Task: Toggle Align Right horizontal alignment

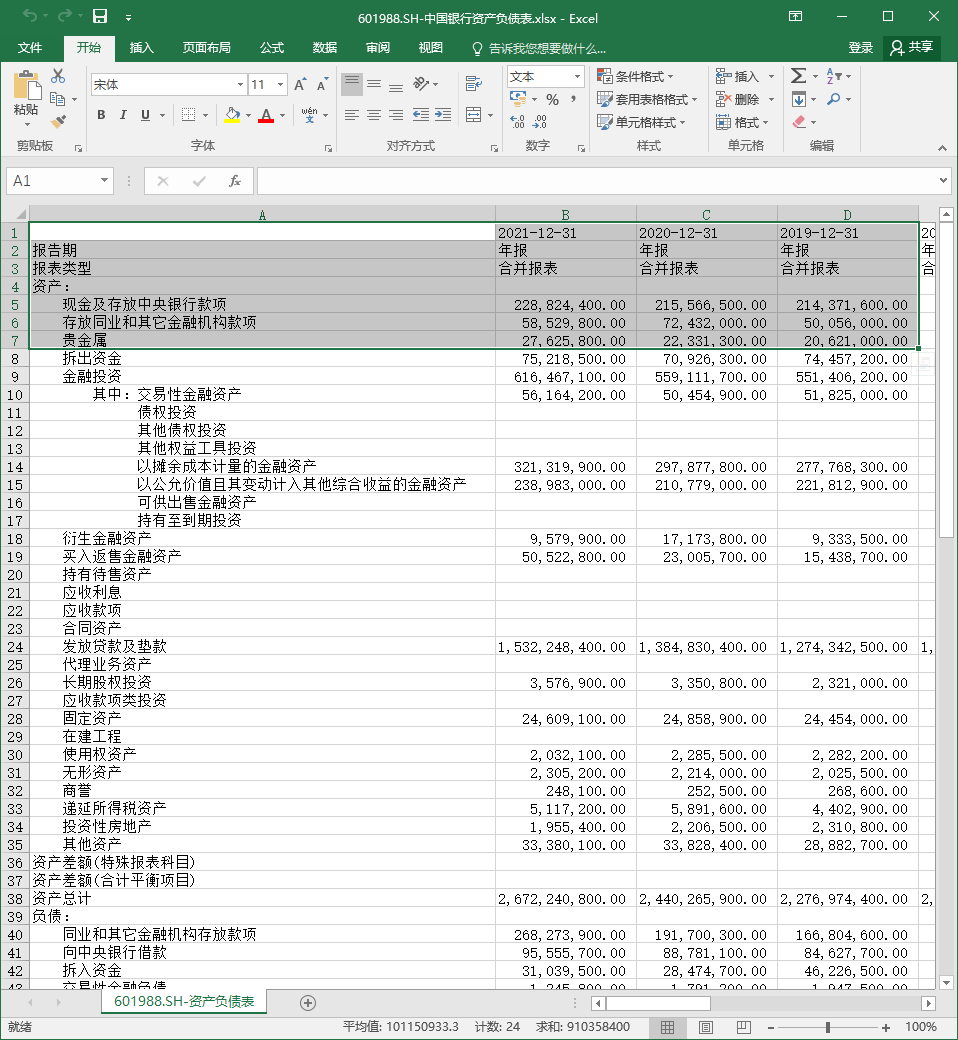Action: tap(396, 115)
